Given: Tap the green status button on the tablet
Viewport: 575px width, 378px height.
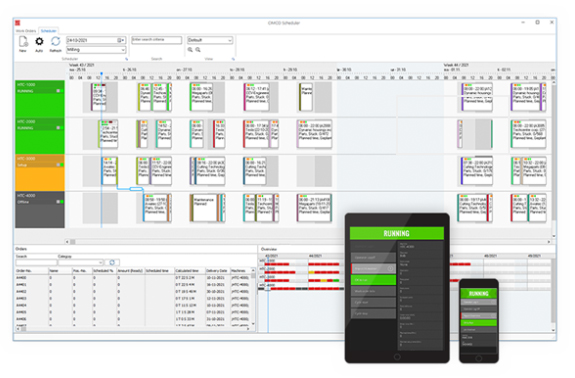Looking at the screenshot, I should 373,280.
